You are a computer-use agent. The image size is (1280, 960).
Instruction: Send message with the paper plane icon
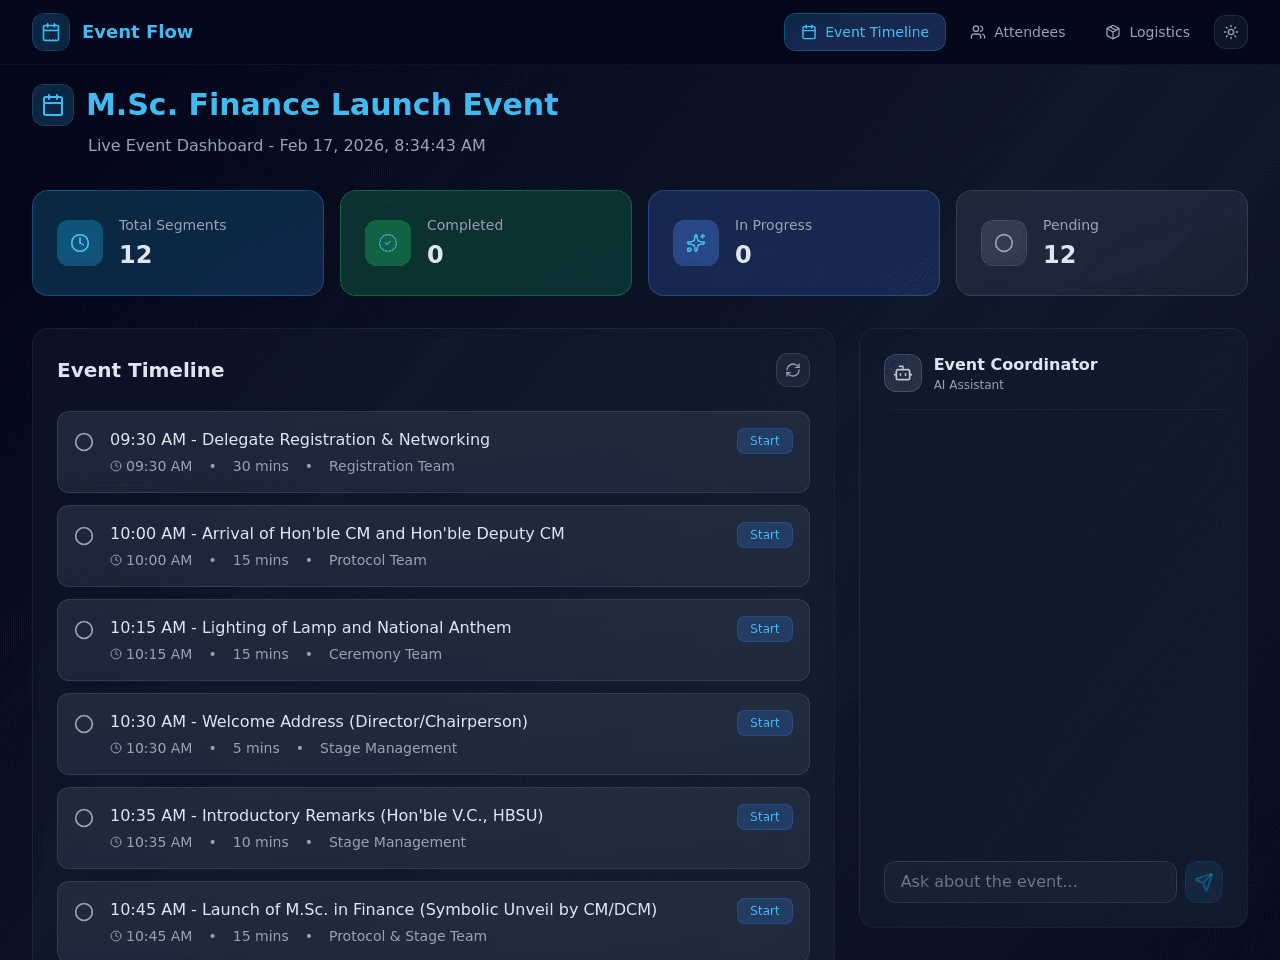1204,882
